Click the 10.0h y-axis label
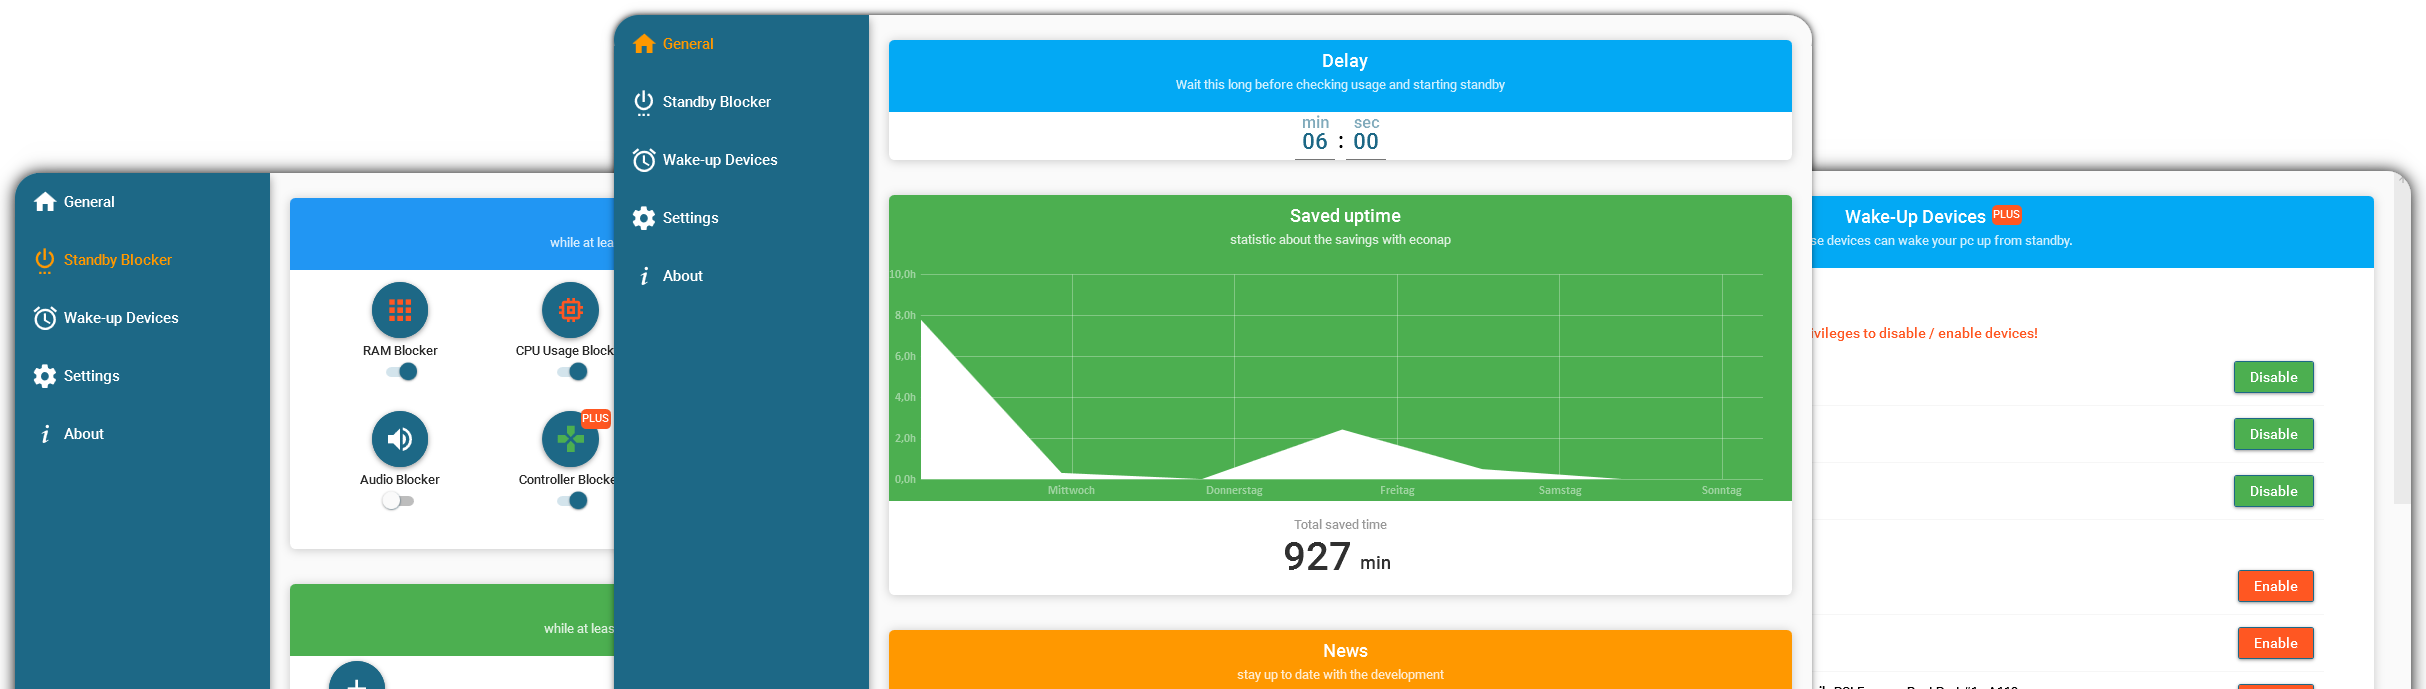Viewport: 2426px width, 689px height. [902, 274]
